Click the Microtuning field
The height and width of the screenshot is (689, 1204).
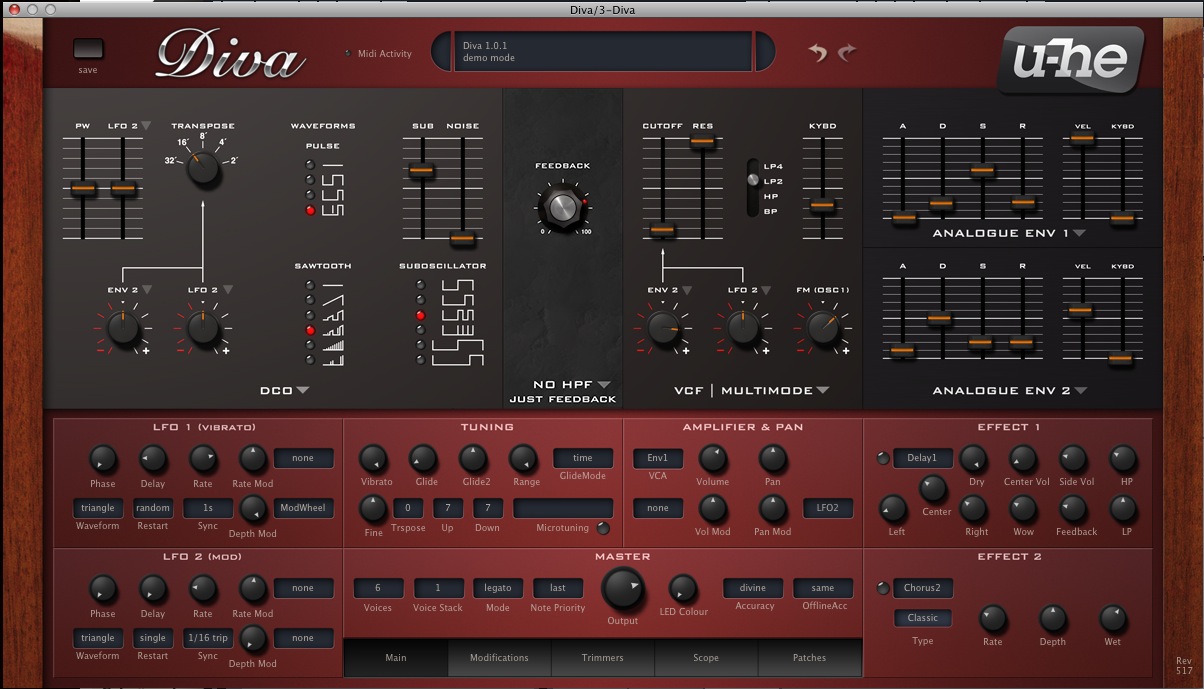[563, 508]
